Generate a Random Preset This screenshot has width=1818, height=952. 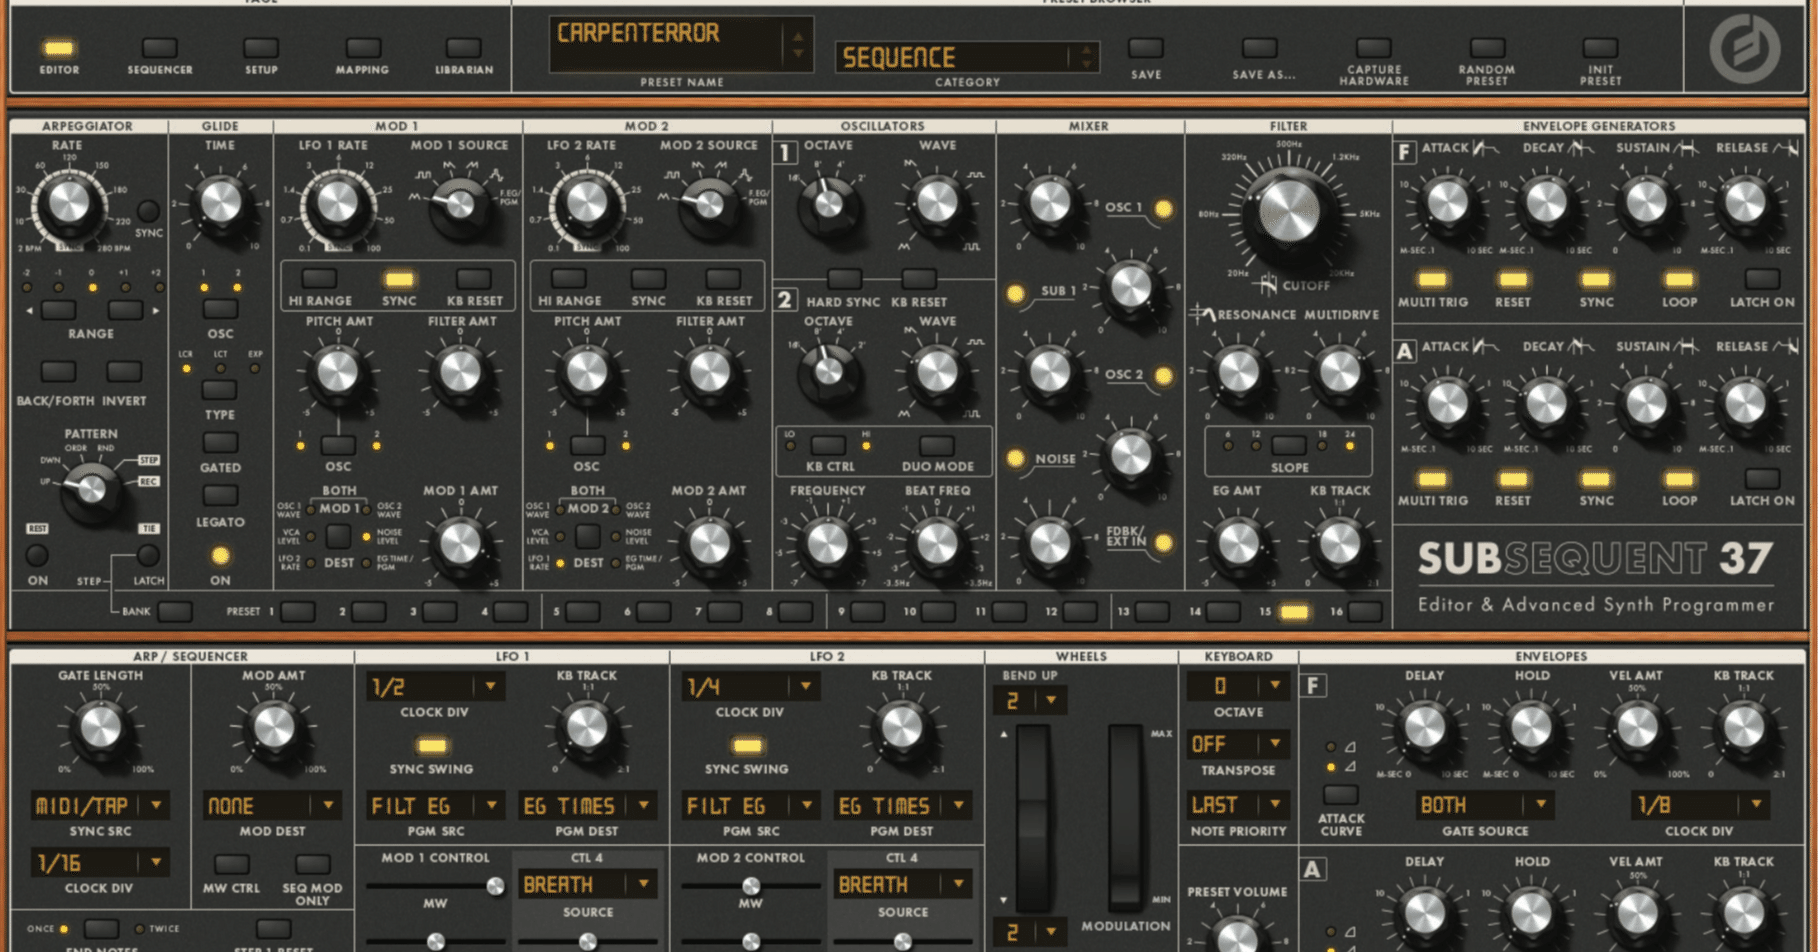(x=1487, y=48)
